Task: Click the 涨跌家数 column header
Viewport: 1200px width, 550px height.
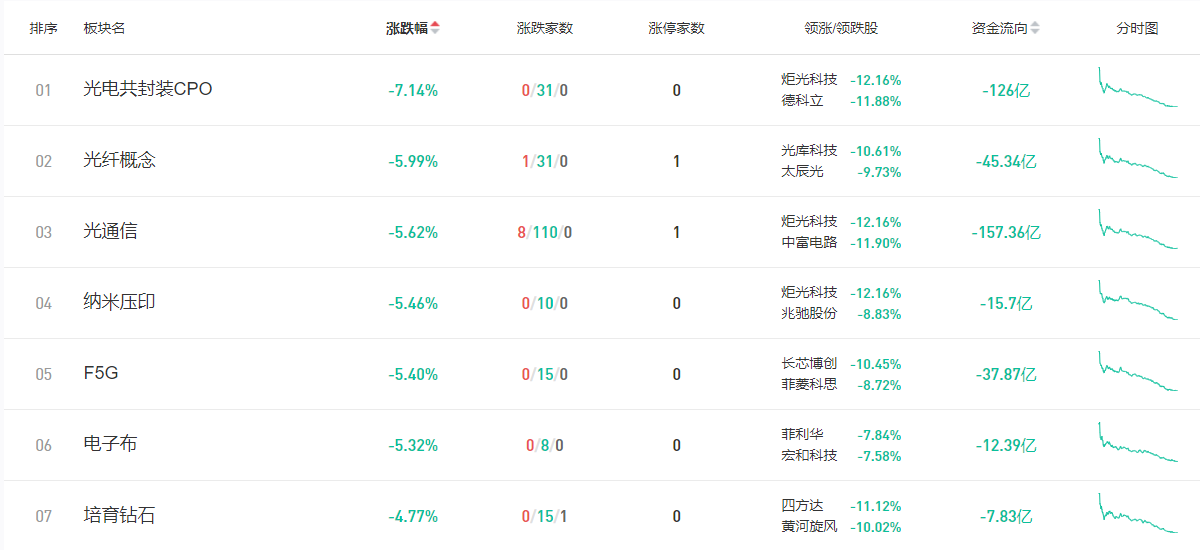Action: [x=545, y=28]
